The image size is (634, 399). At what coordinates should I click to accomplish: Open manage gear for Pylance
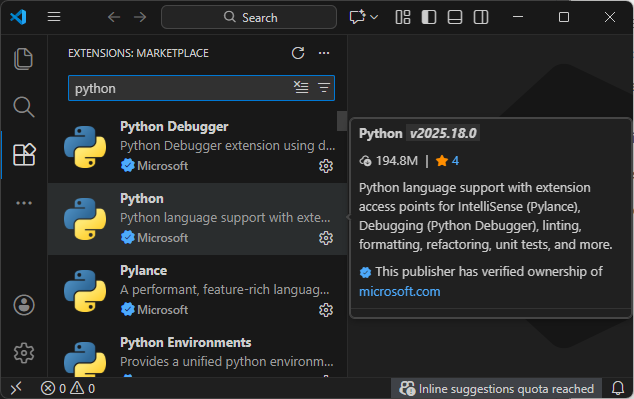point(326,310)
